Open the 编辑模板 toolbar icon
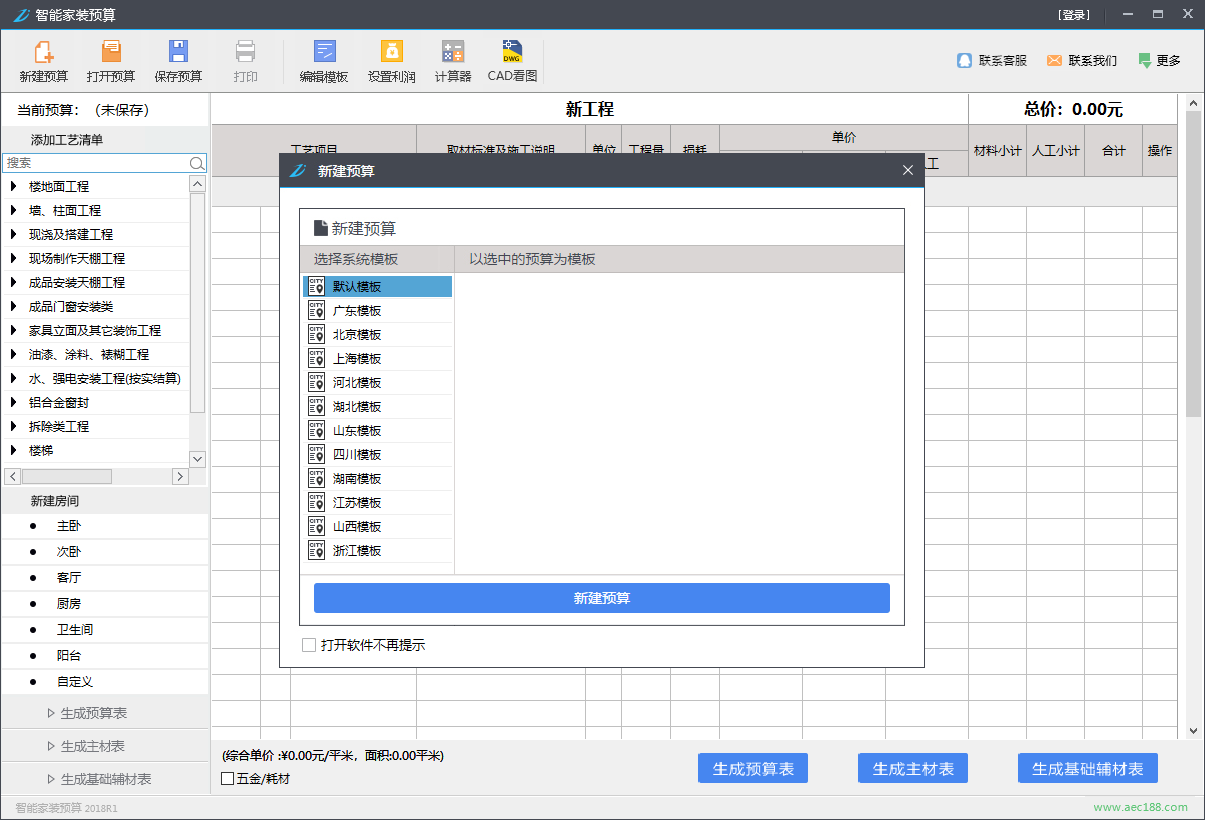Viewport: 1205px width, 820px height. coord(324,52)
